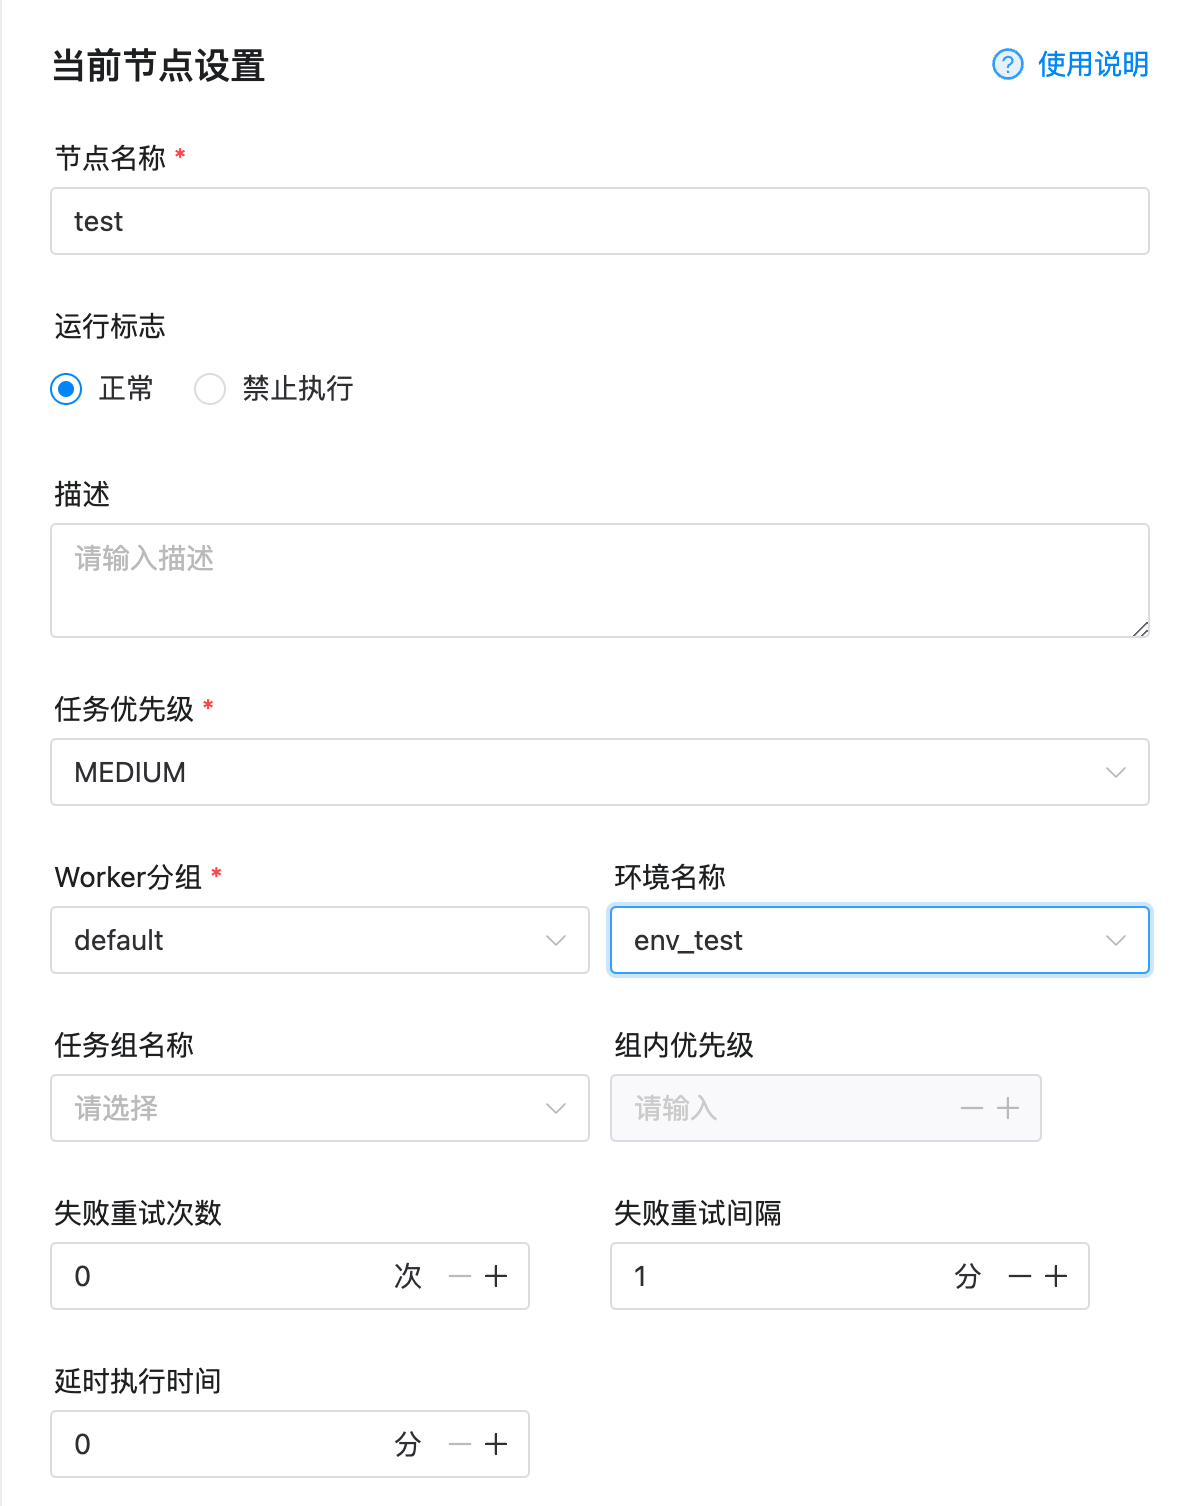Decrease 失败重试间隔 with minus icon

1020,1276
